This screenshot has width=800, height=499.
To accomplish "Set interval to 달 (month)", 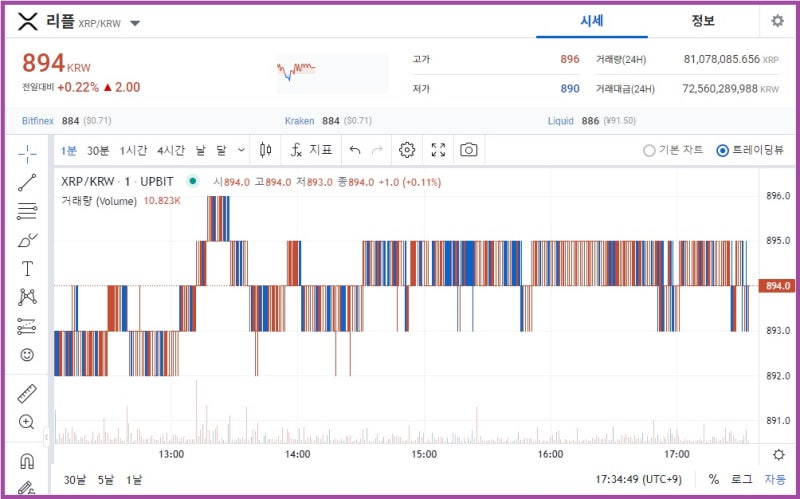I will click(221, 151).
